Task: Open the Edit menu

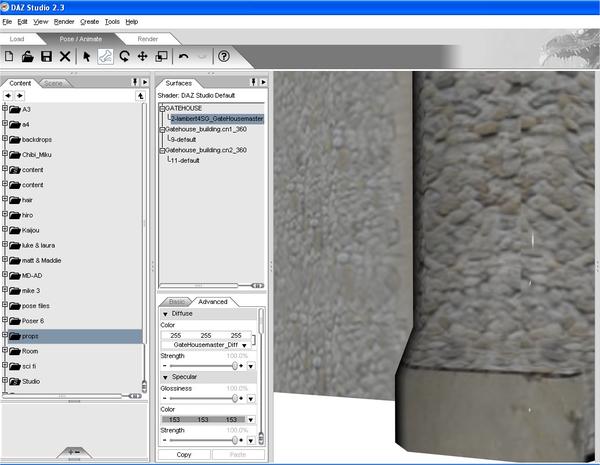Action: click(x=22, y=22)
